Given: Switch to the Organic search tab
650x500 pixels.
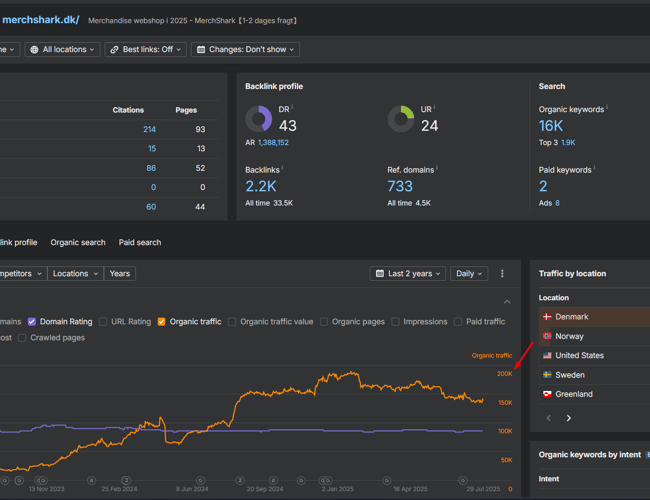Looking at the screenshot, I should tap(78, 242).
